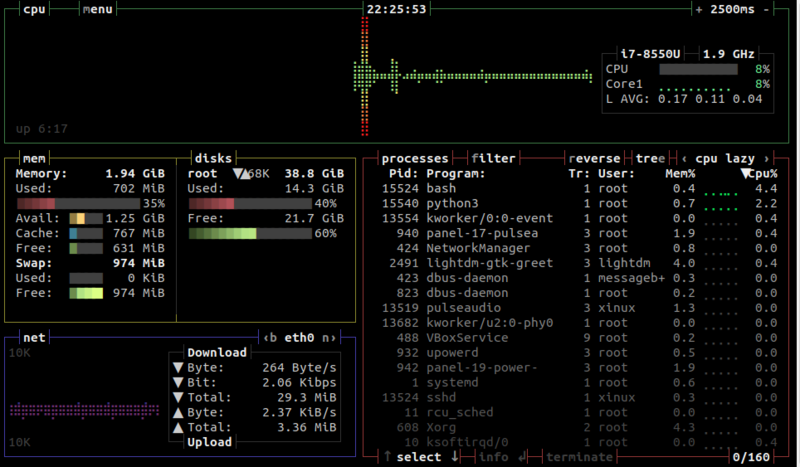This screenshot has height=467, width=800.
Task: Switch to next network interface using n
Action: pyautogui.click(x=325, y=337)
